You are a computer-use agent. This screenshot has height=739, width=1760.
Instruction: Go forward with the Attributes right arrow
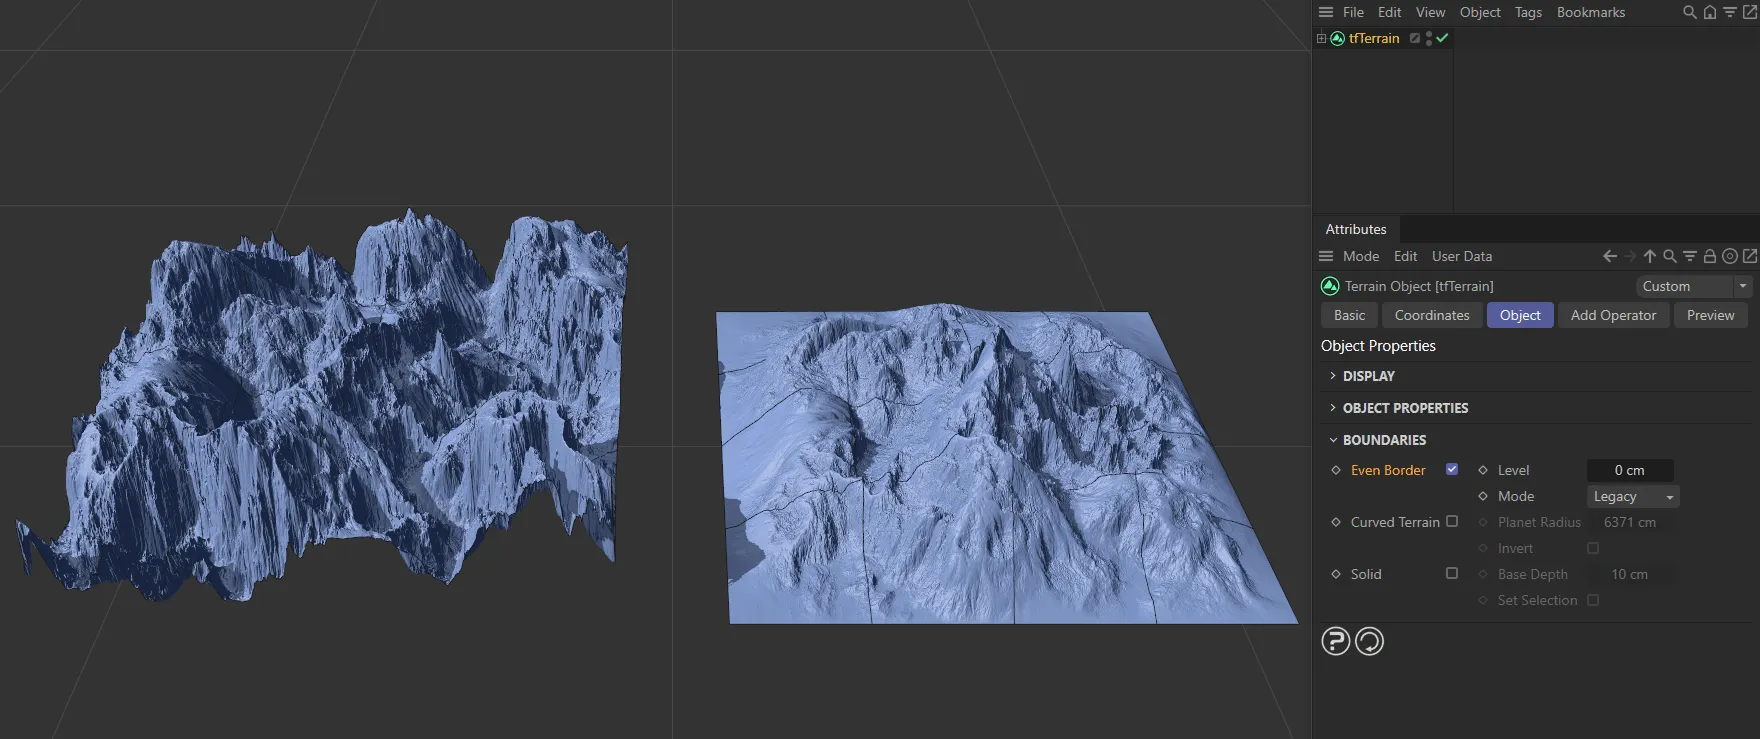point(1630,256)
